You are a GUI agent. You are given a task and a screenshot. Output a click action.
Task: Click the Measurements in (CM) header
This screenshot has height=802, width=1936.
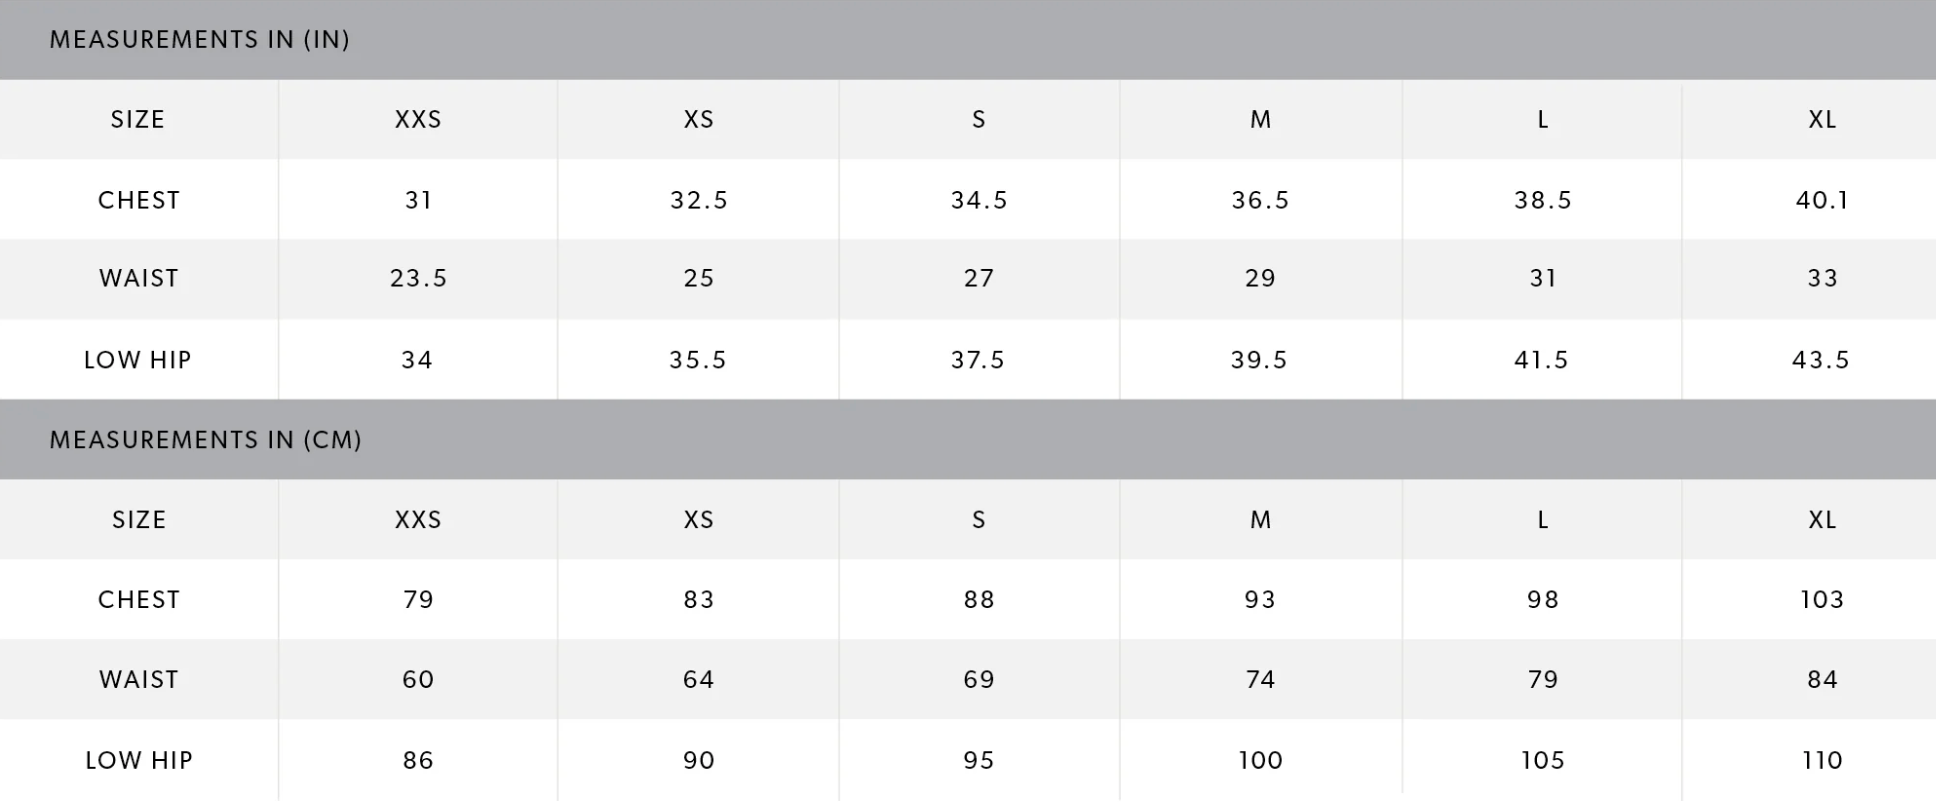[205, 440]
